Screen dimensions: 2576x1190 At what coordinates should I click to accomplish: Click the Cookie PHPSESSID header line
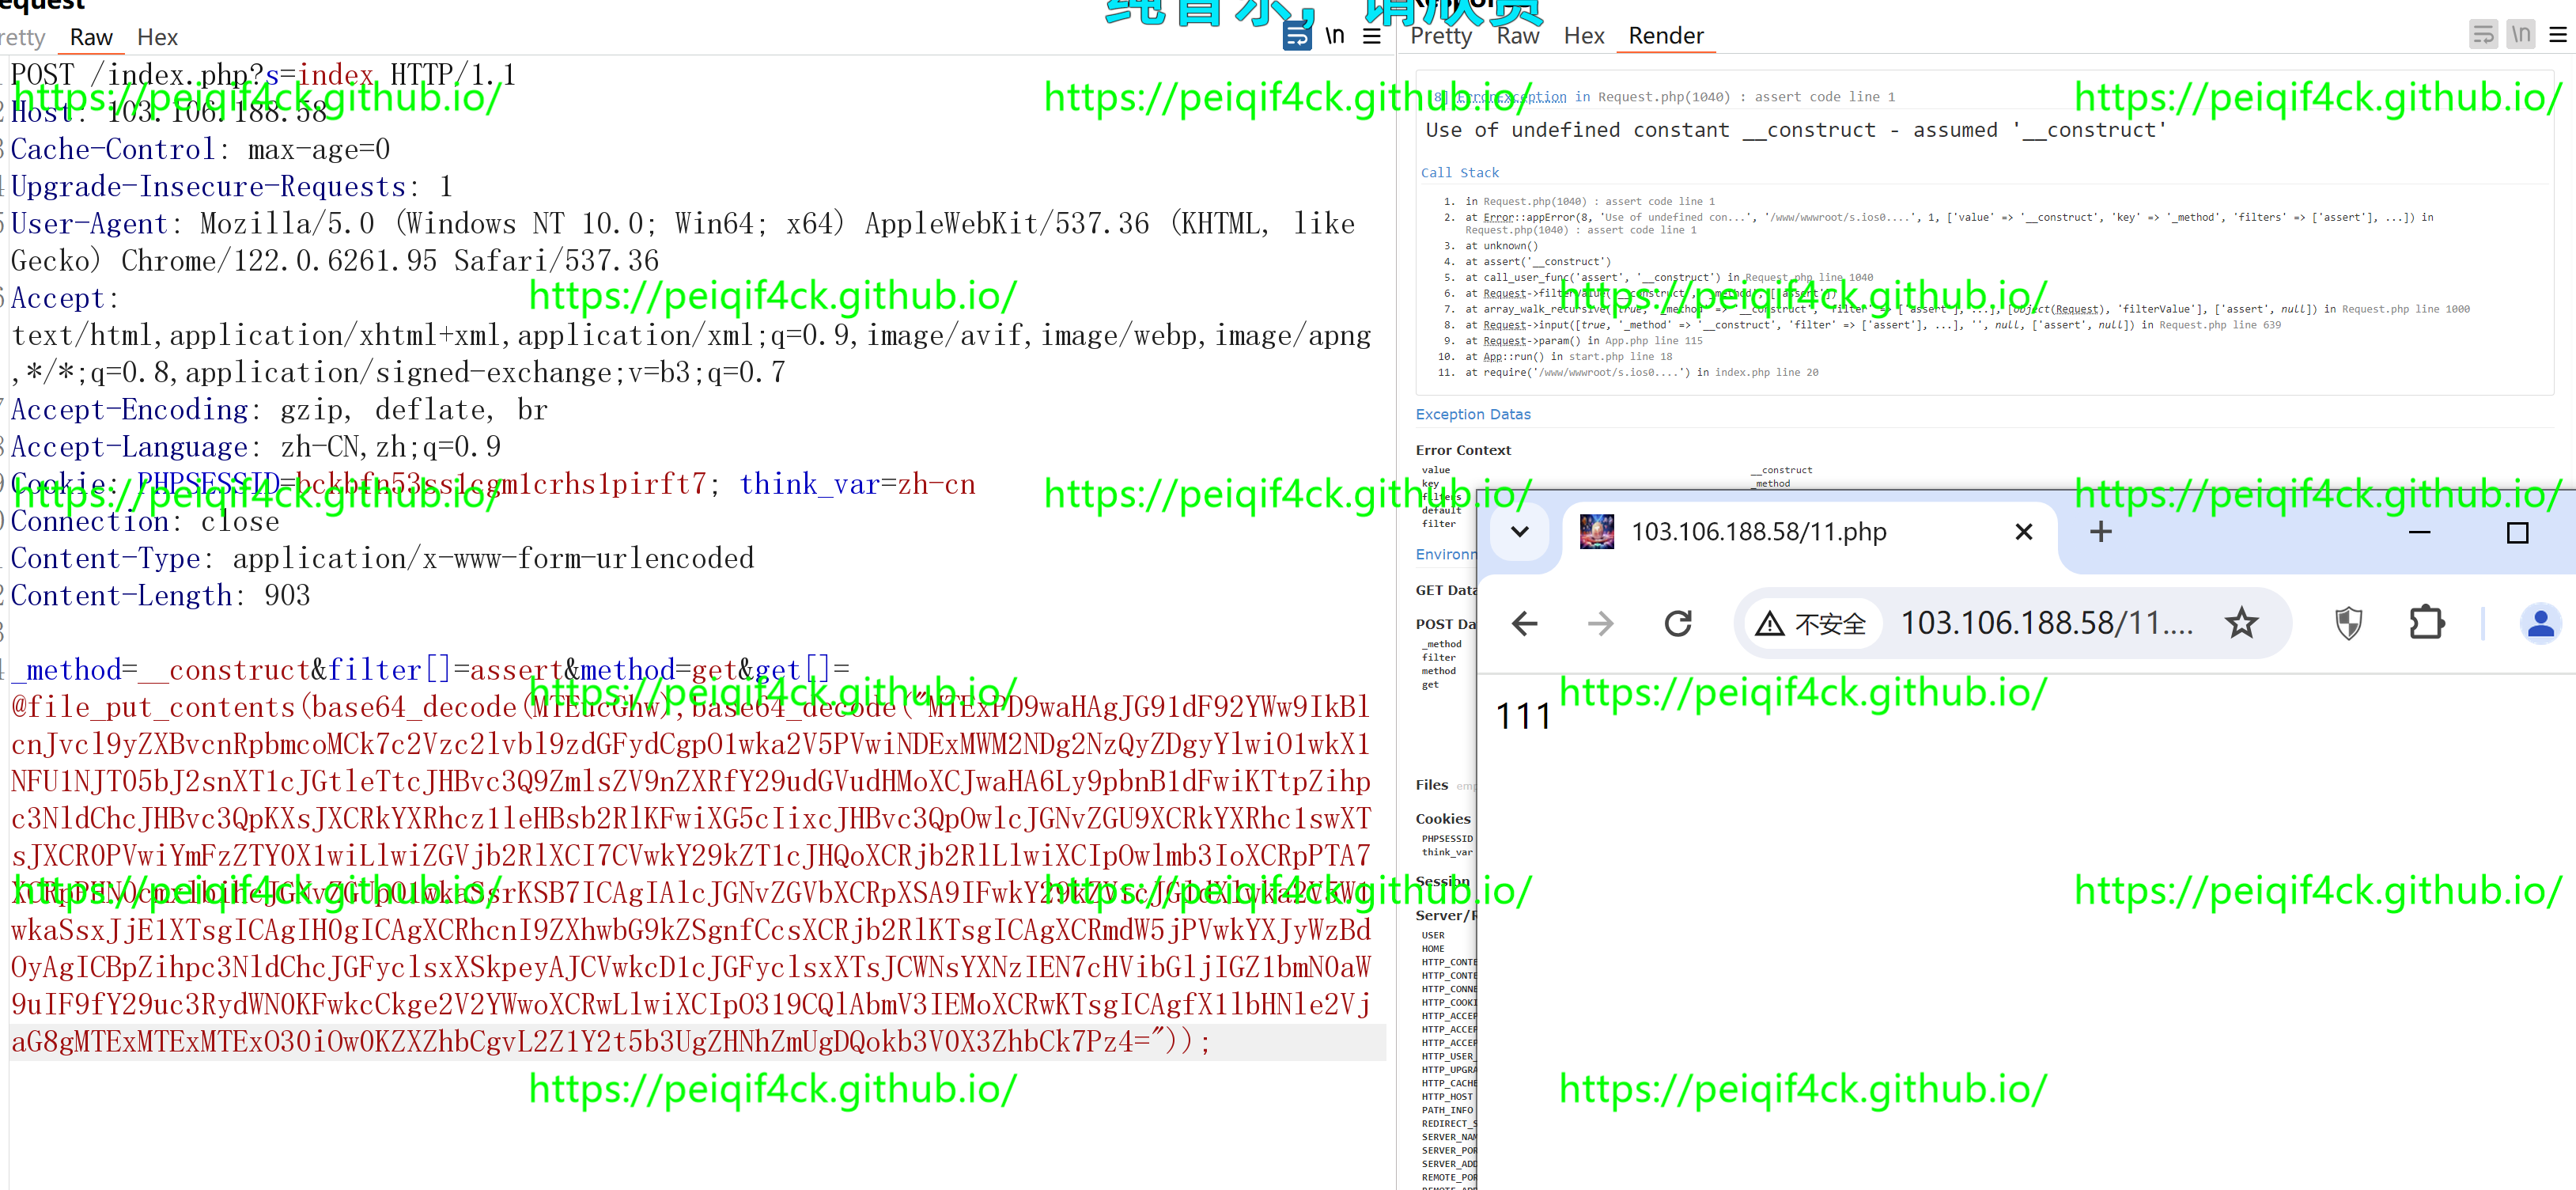coord(493,485)
